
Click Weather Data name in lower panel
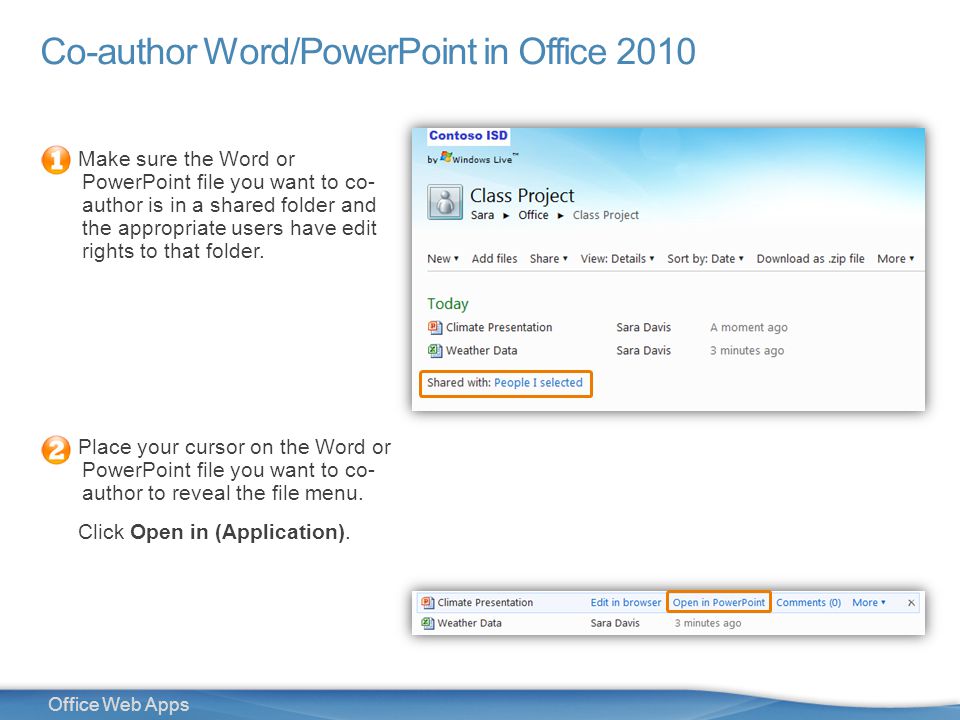[x=469, y=623]
